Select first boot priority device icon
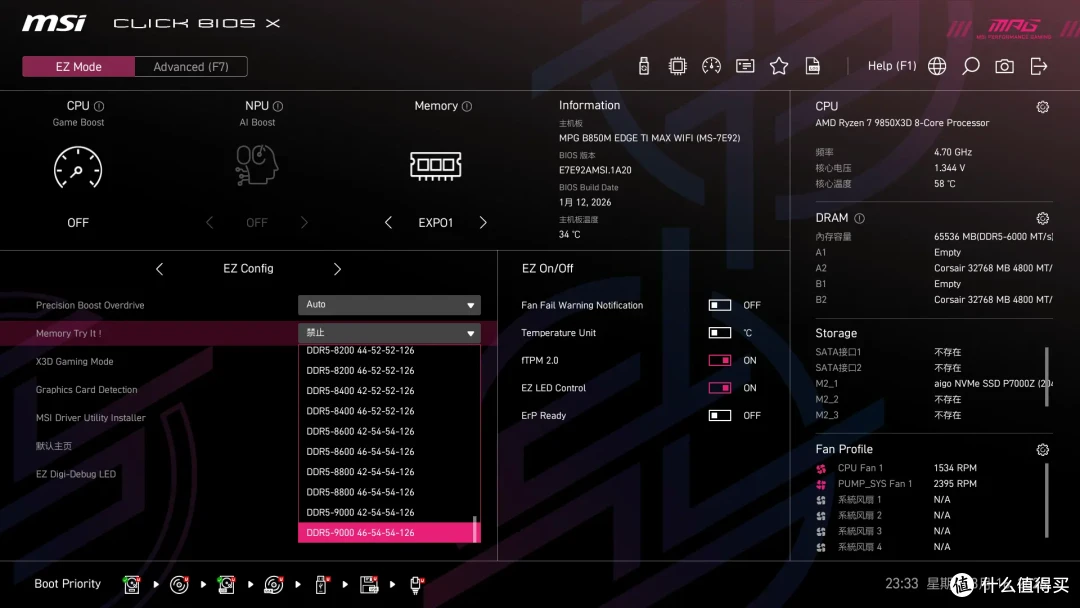This screenshot has height=608, width=1080. [x=132, y=585]
